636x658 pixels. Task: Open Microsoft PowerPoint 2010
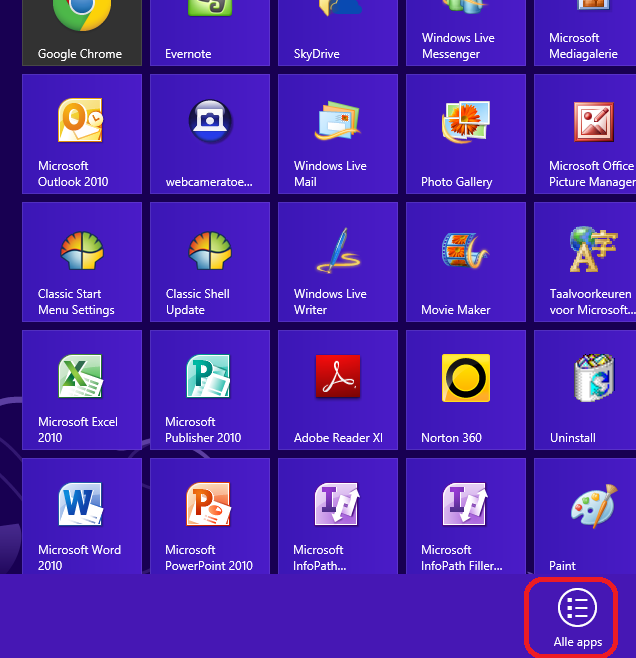point(210,516)
